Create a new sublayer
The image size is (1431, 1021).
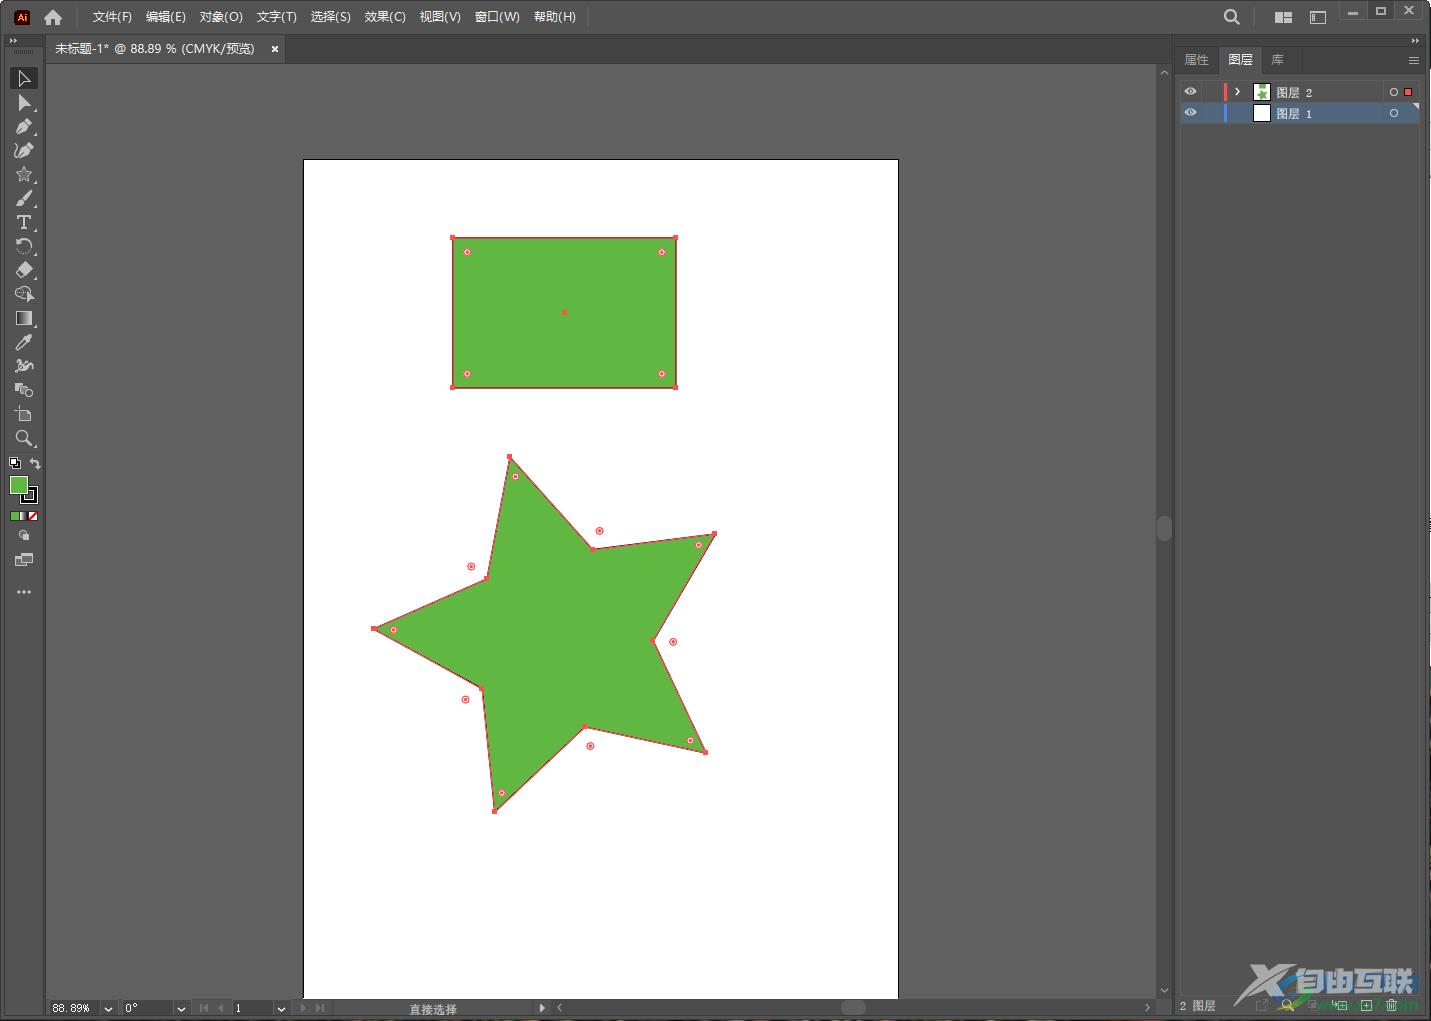(1340, 1005)
